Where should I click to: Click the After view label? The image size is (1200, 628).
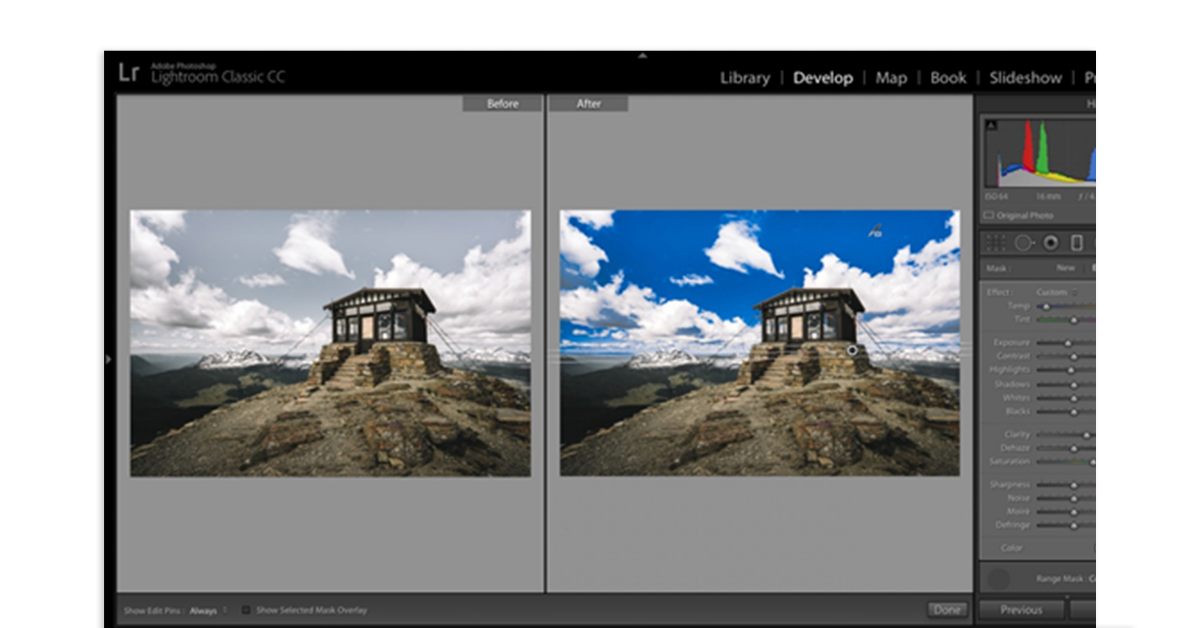tap(588, 104)
